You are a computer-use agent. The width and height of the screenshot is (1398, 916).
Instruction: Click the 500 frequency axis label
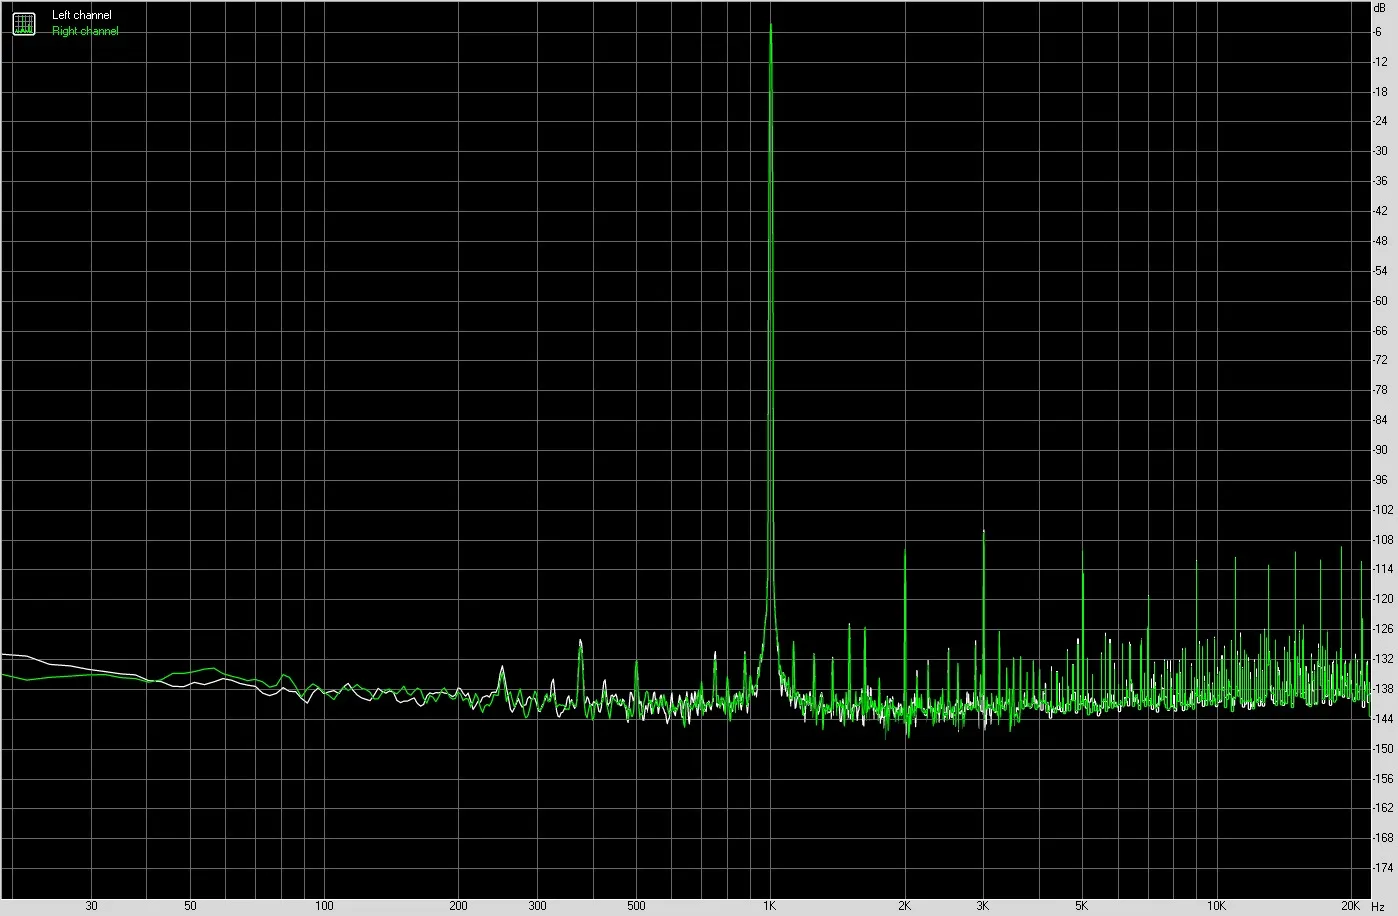(636, 906)
